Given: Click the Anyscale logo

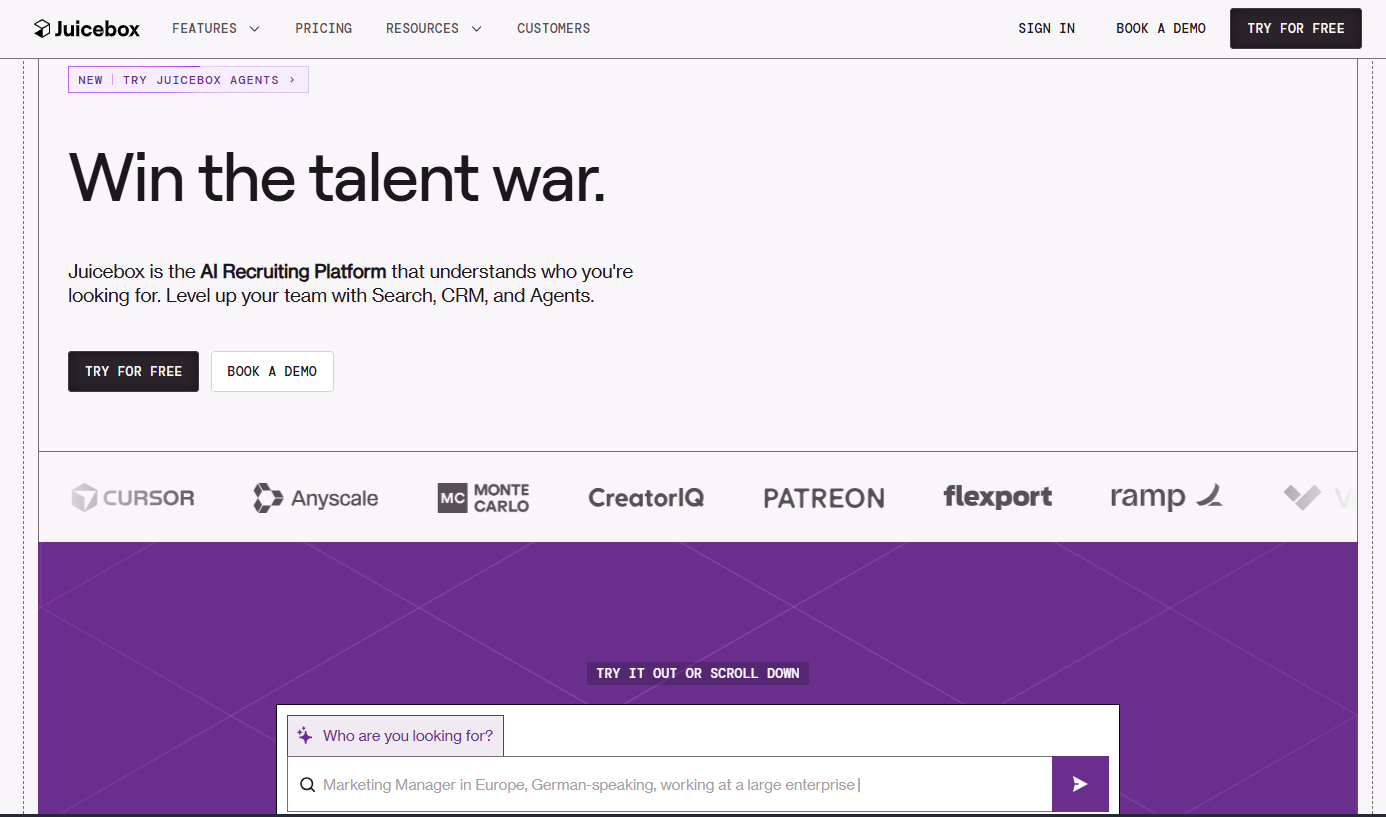Looking at the screenshot, I should (x=316, y=498).
